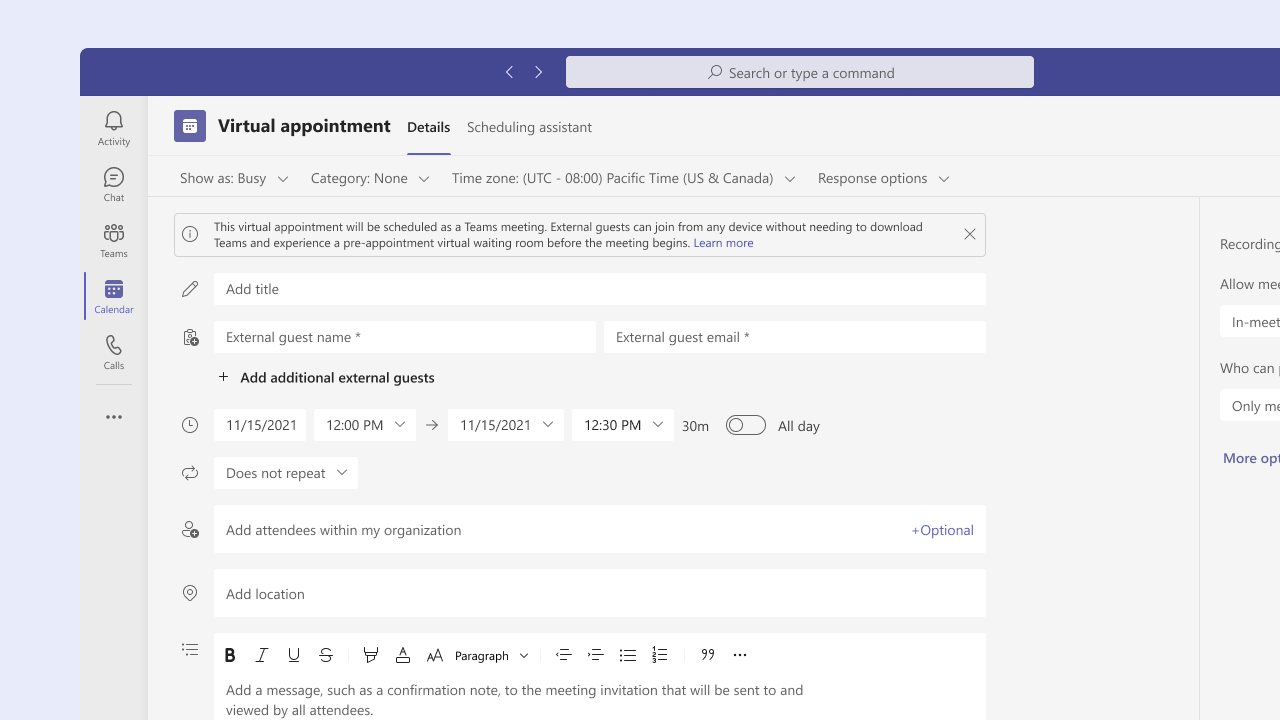The image size is (1280, 720).
Task: Click Add additional external guests
Action: [327, 377]
